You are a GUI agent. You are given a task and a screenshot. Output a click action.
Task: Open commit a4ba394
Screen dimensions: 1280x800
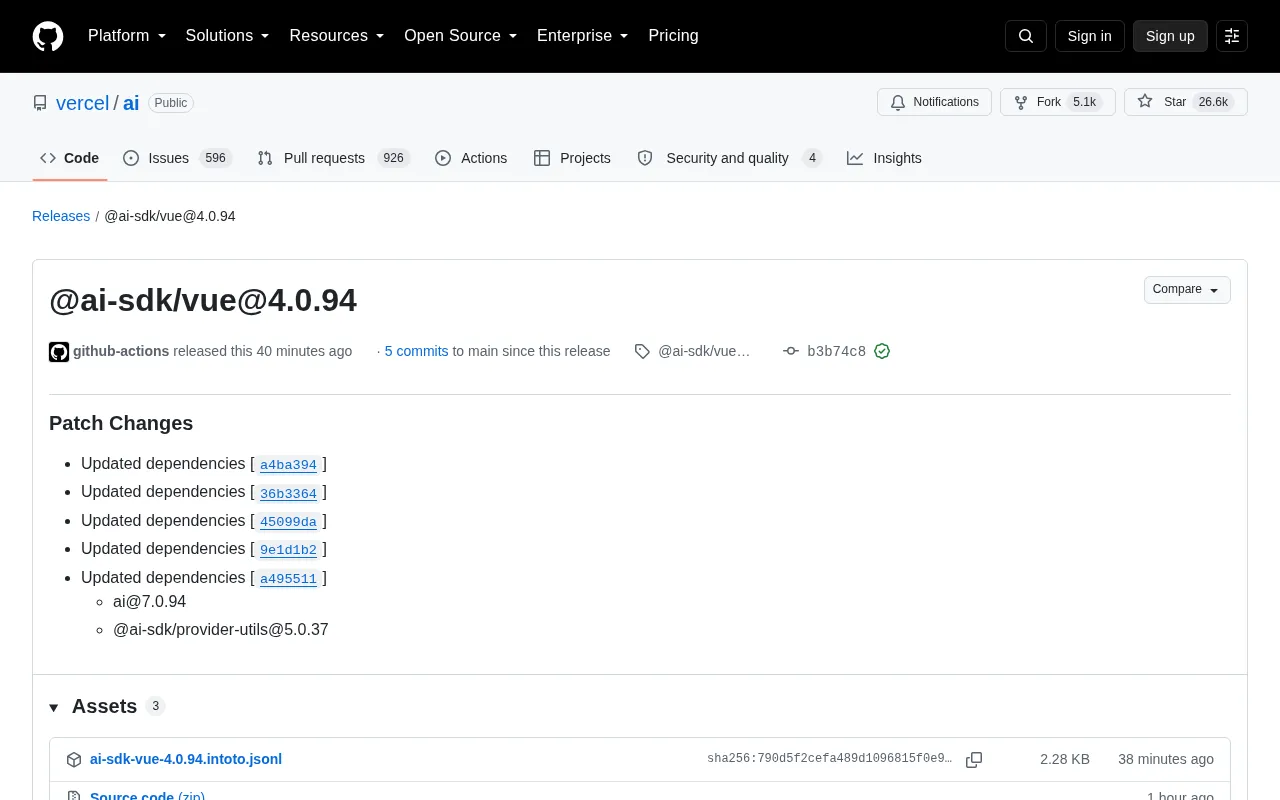[288, 465]
